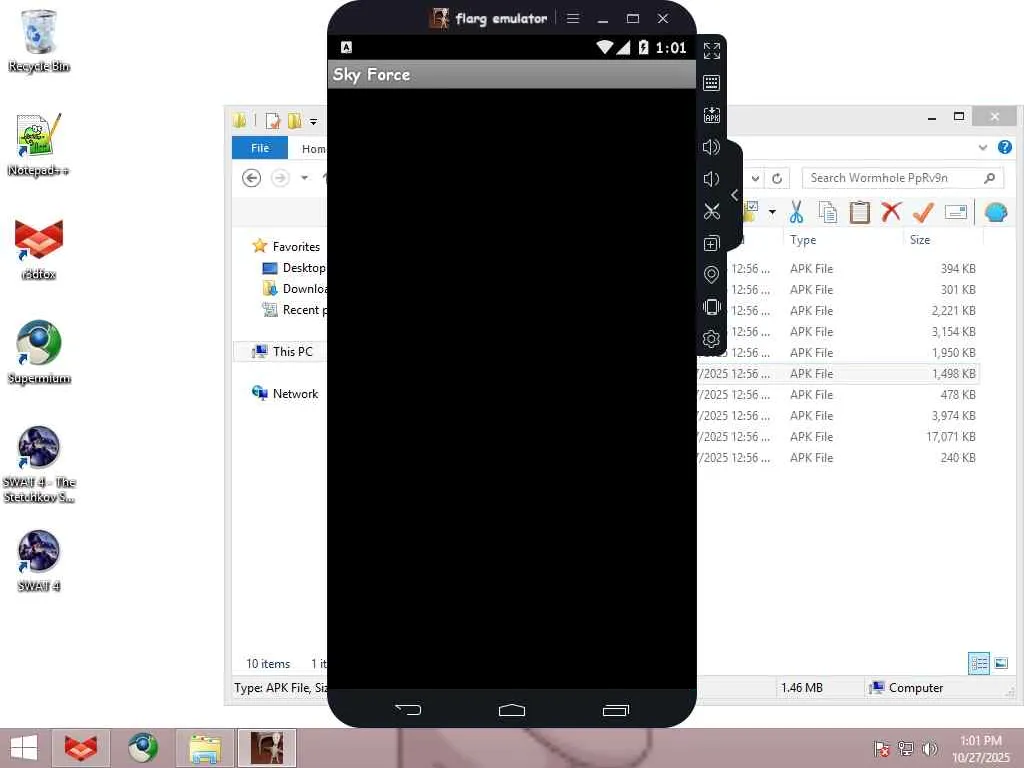Click the blue shell icon in Explorer toolbar
Screen dimensions: 1024x768
coord(995,212)
